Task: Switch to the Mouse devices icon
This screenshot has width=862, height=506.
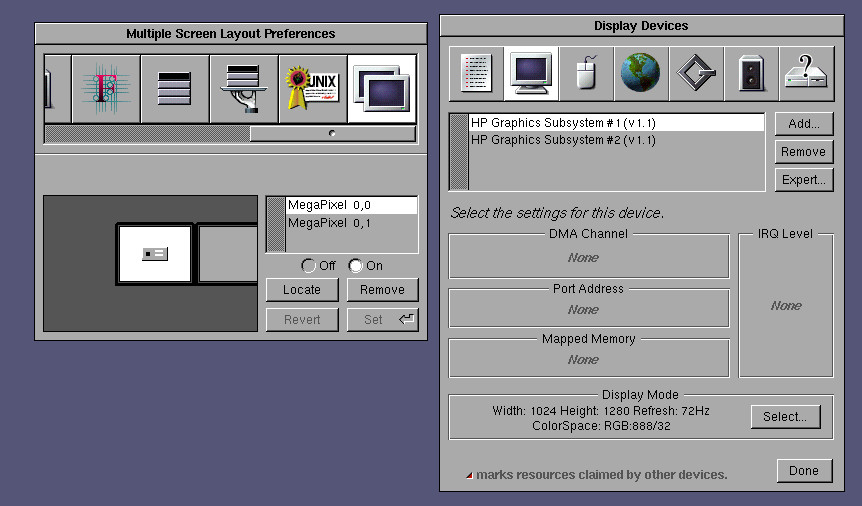Action: (586, 74)
